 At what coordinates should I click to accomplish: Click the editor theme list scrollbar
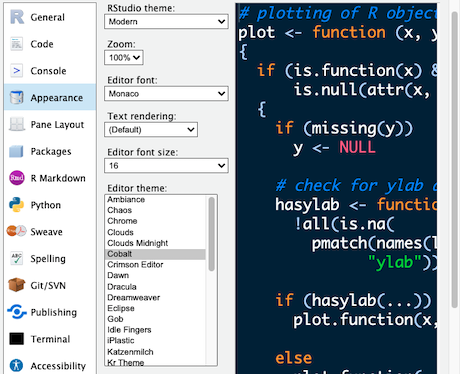pyautogui.click(x=211, y=234)
